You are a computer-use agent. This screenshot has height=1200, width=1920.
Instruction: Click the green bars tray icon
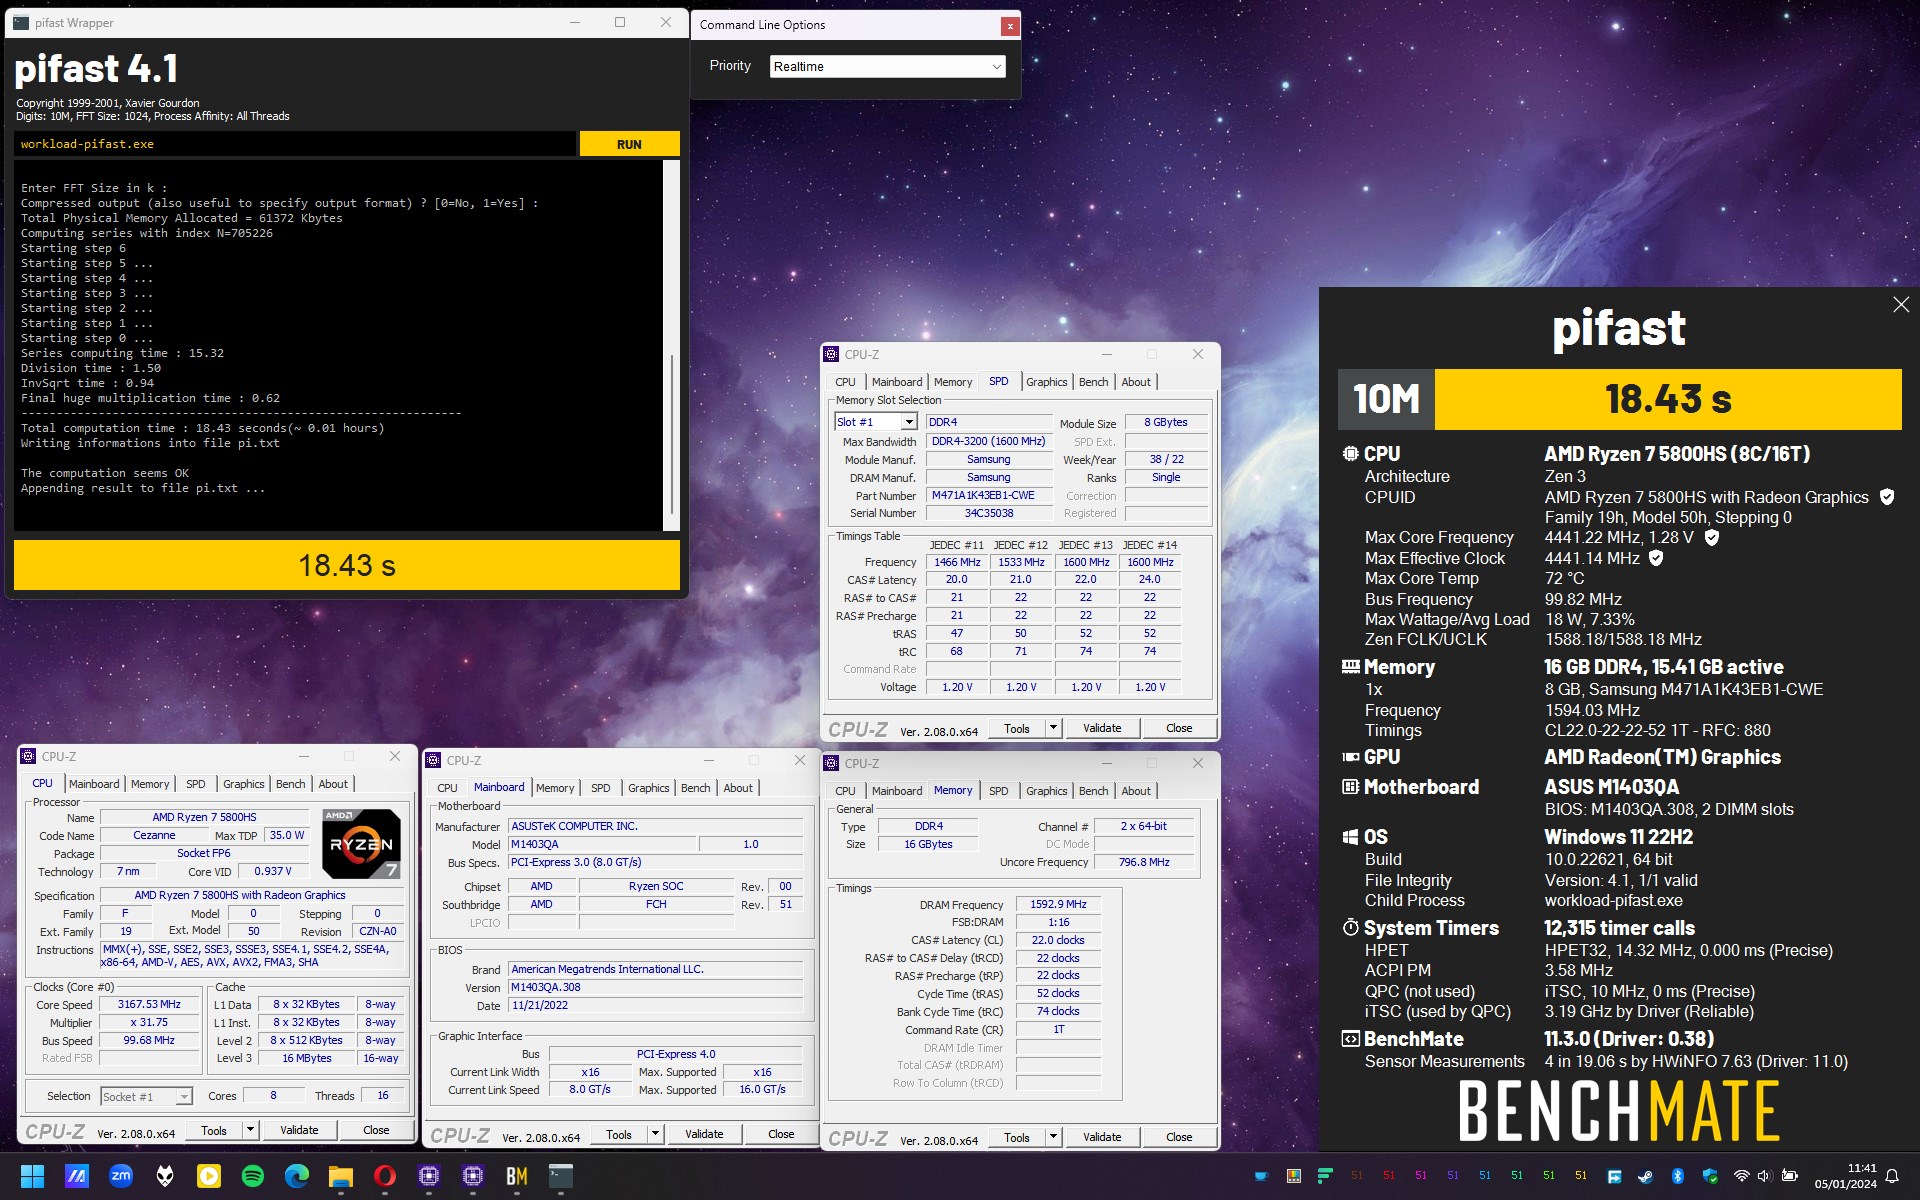1325,1176
